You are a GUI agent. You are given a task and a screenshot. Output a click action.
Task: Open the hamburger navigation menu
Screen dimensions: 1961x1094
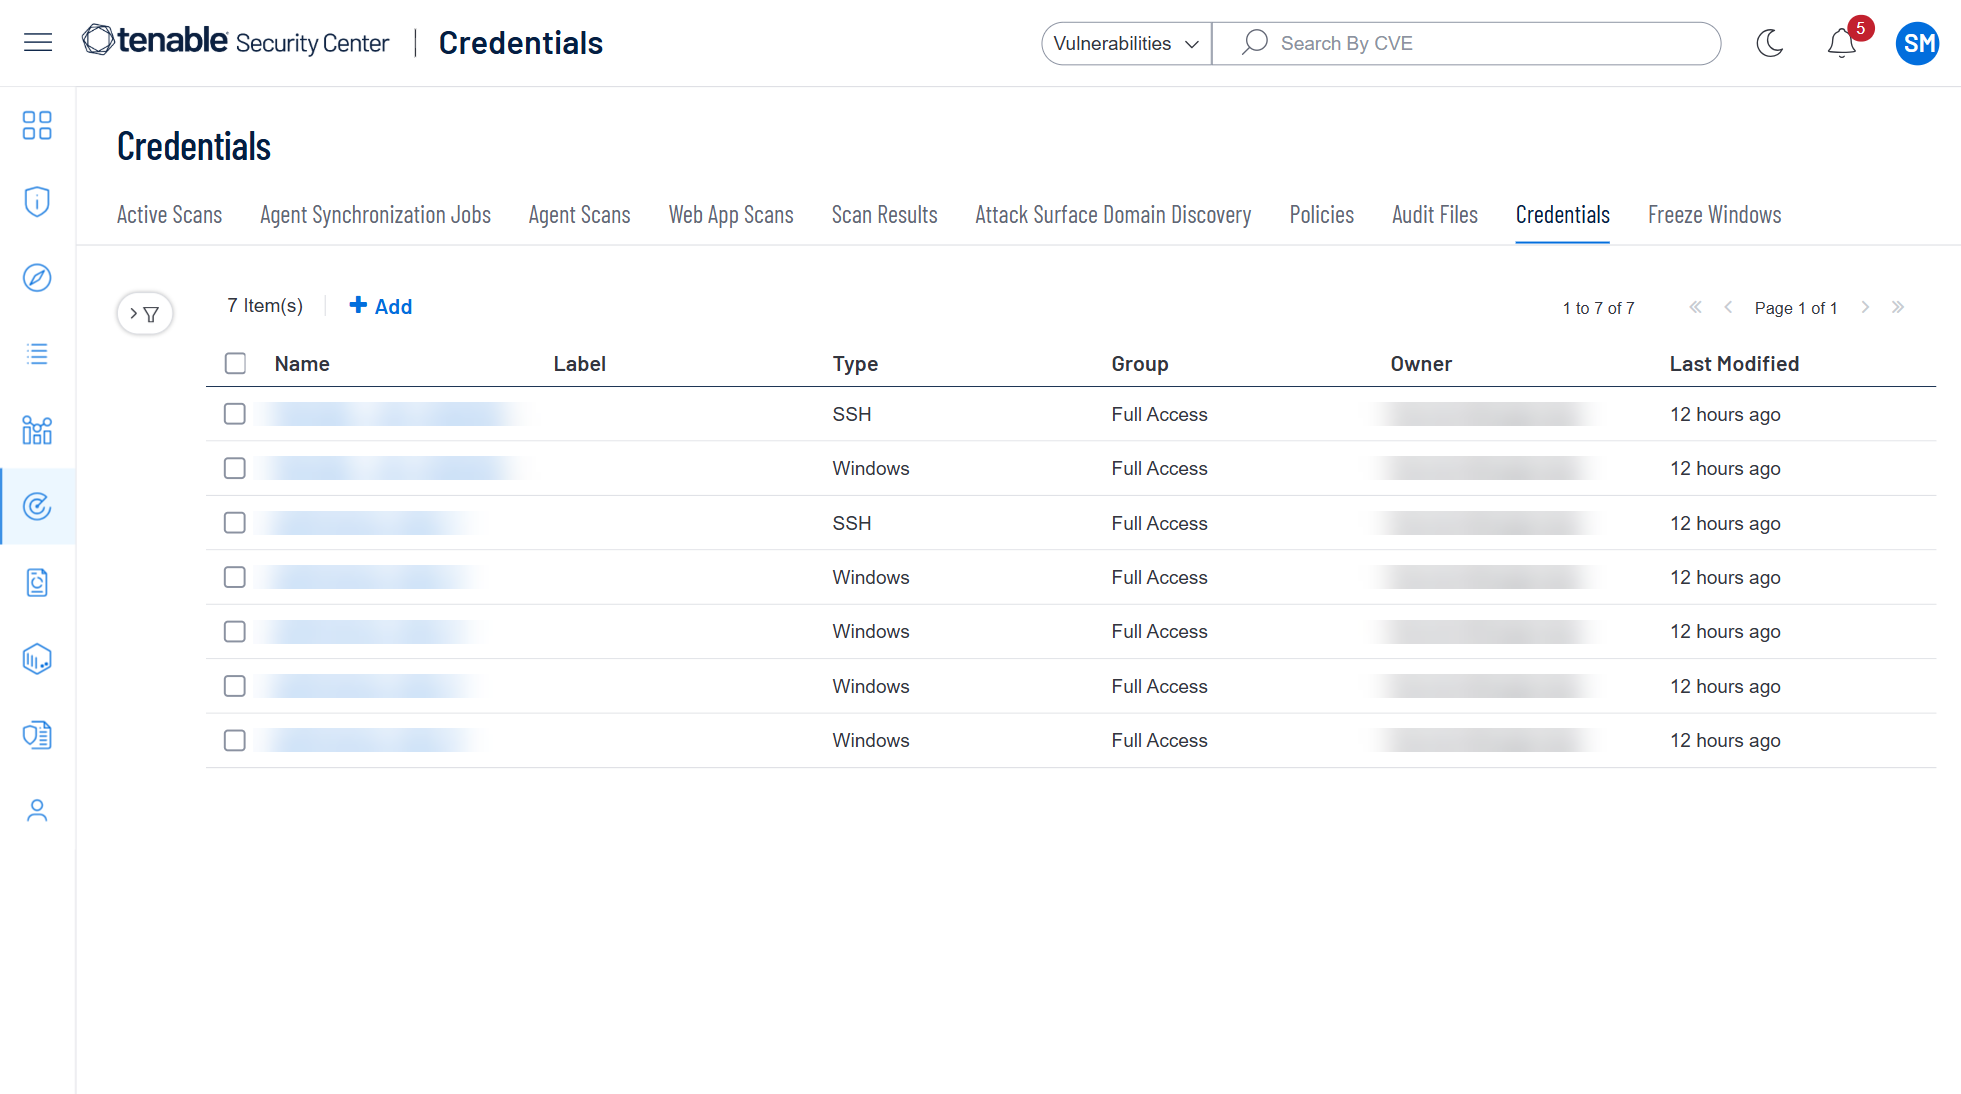coord(38,42)
